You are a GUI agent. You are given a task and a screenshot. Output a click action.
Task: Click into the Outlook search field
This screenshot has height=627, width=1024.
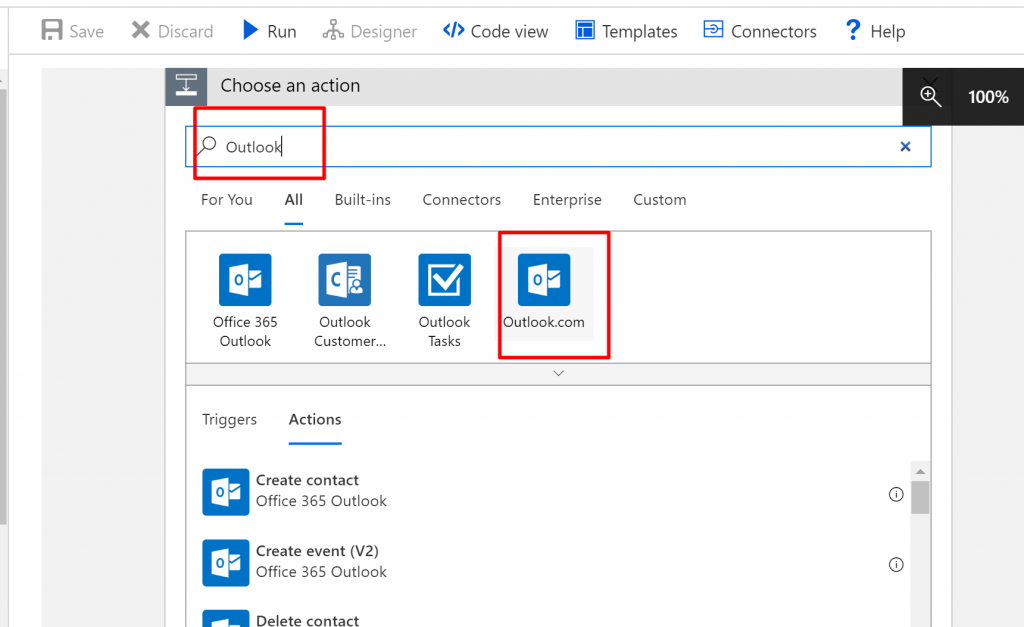click(558, 146)
